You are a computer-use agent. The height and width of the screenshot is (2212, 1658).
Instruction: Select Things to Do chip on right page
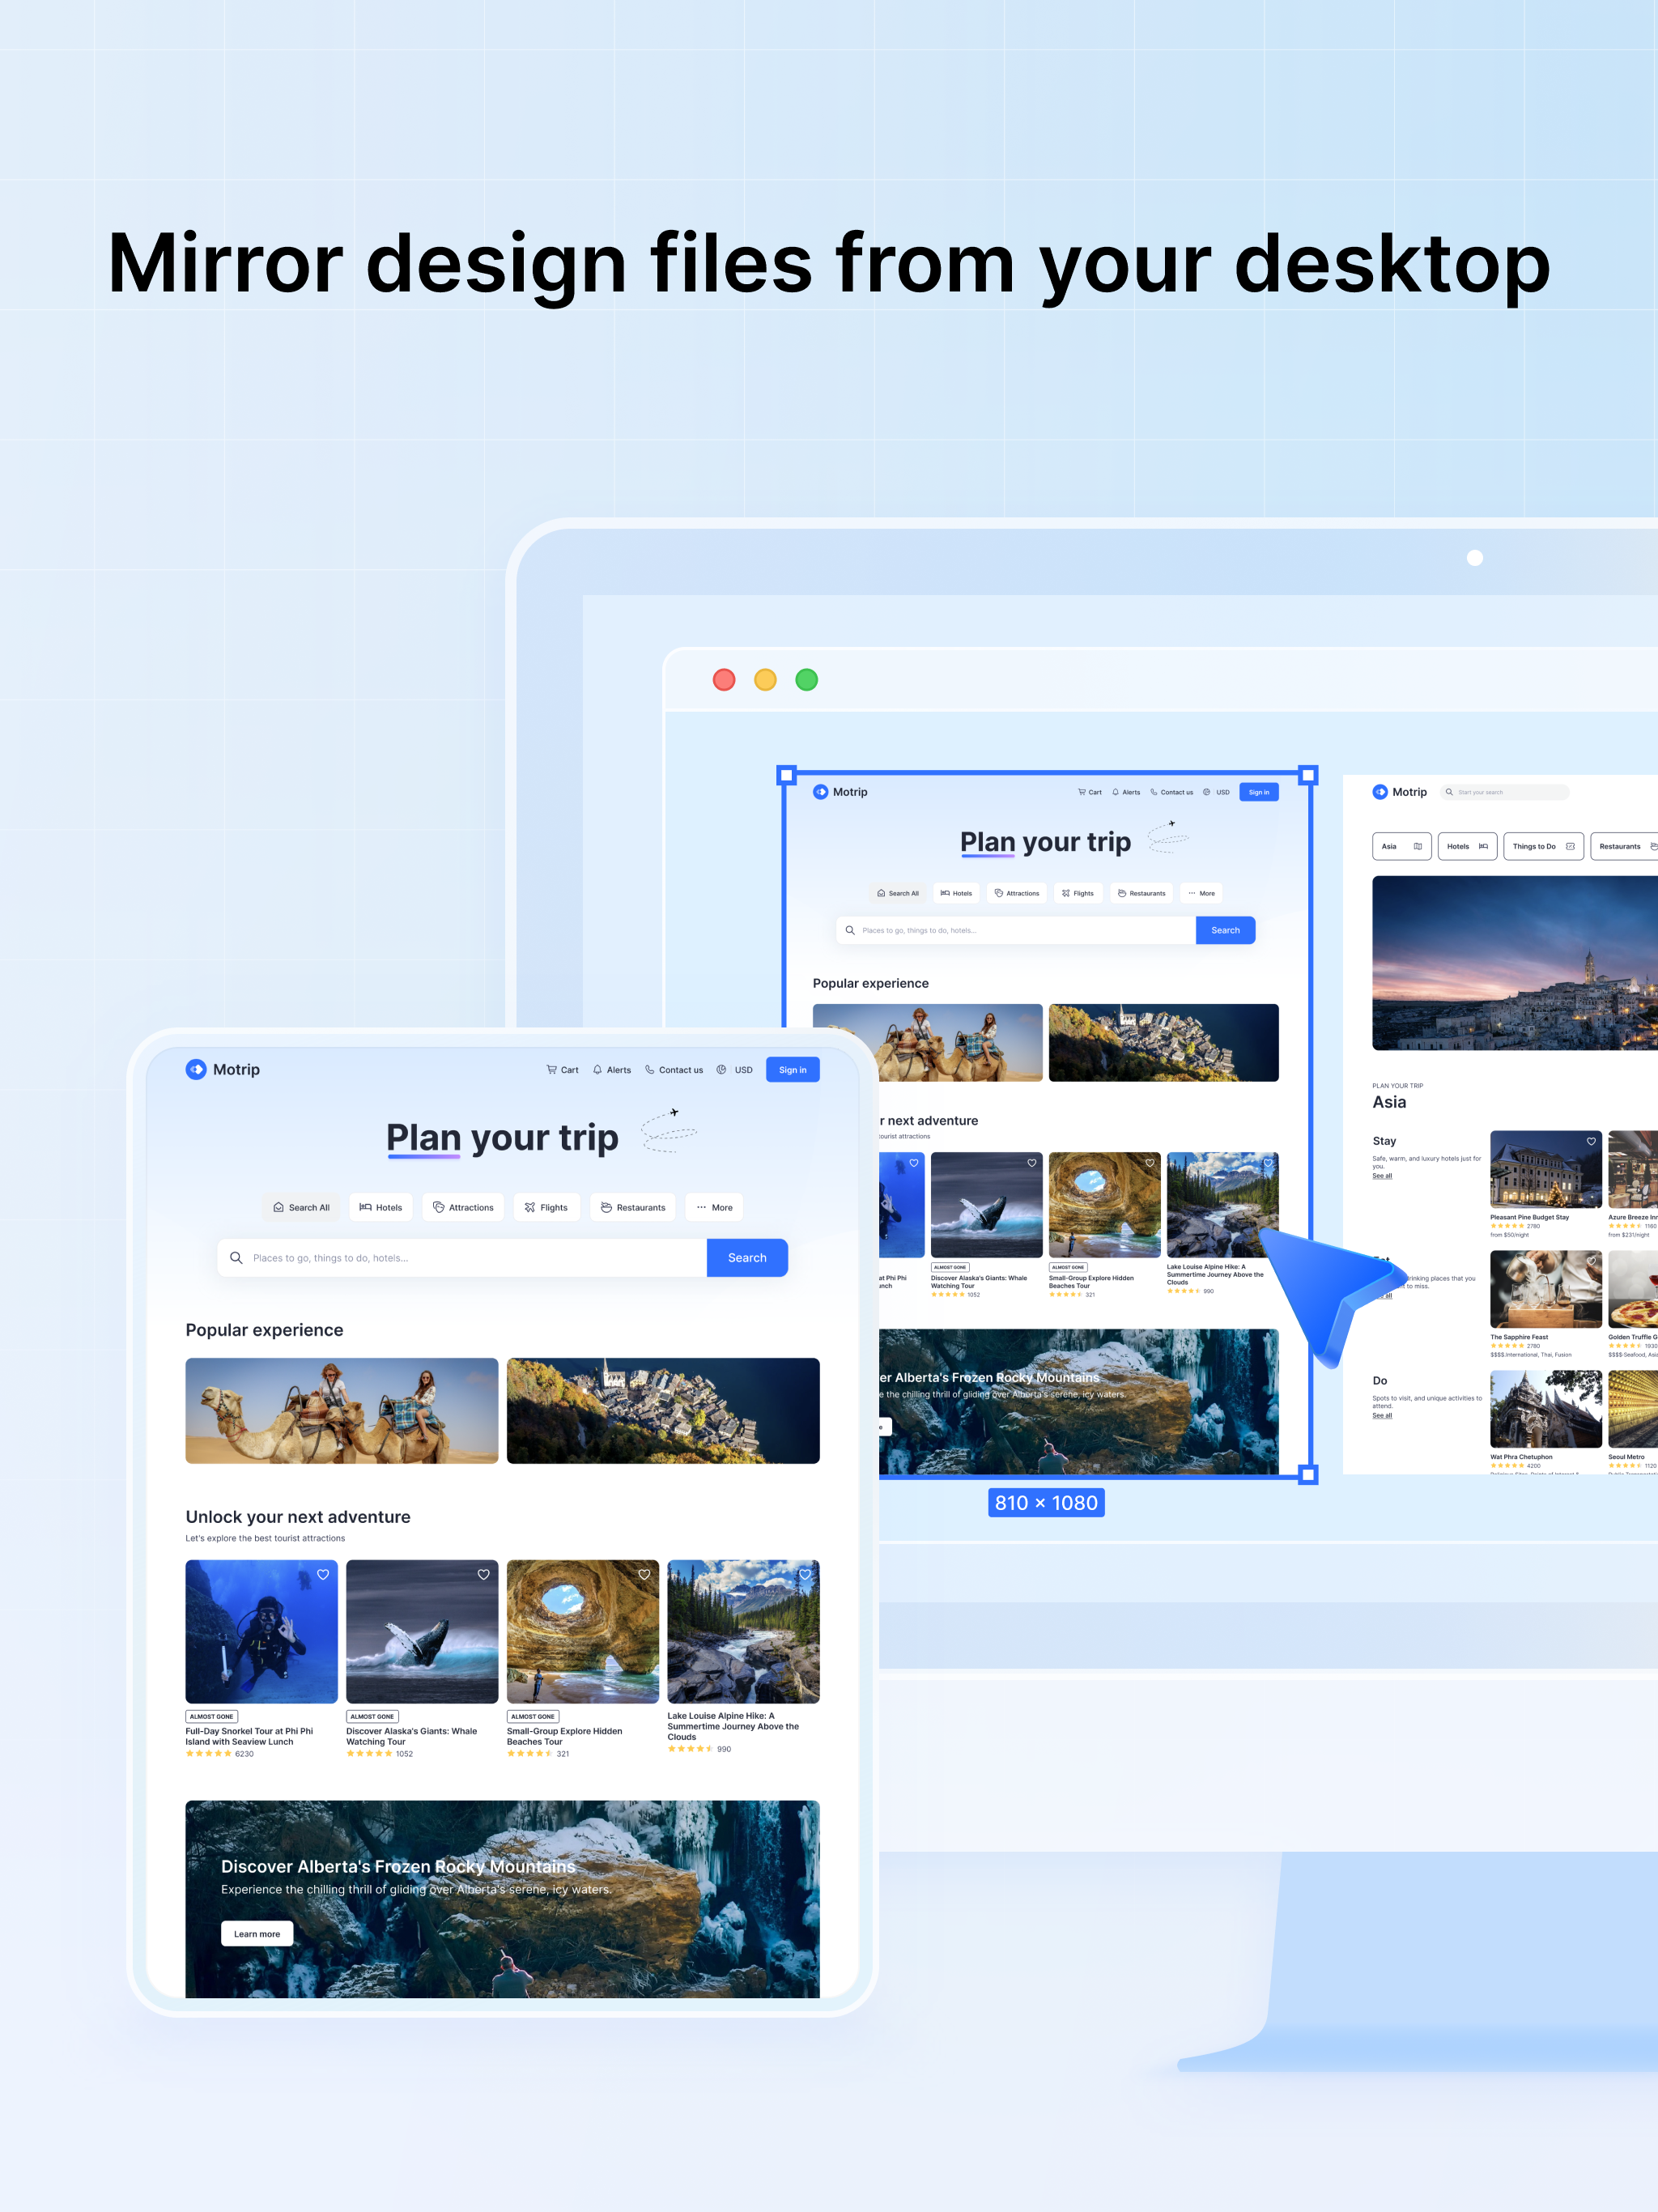coord(1543,846)
